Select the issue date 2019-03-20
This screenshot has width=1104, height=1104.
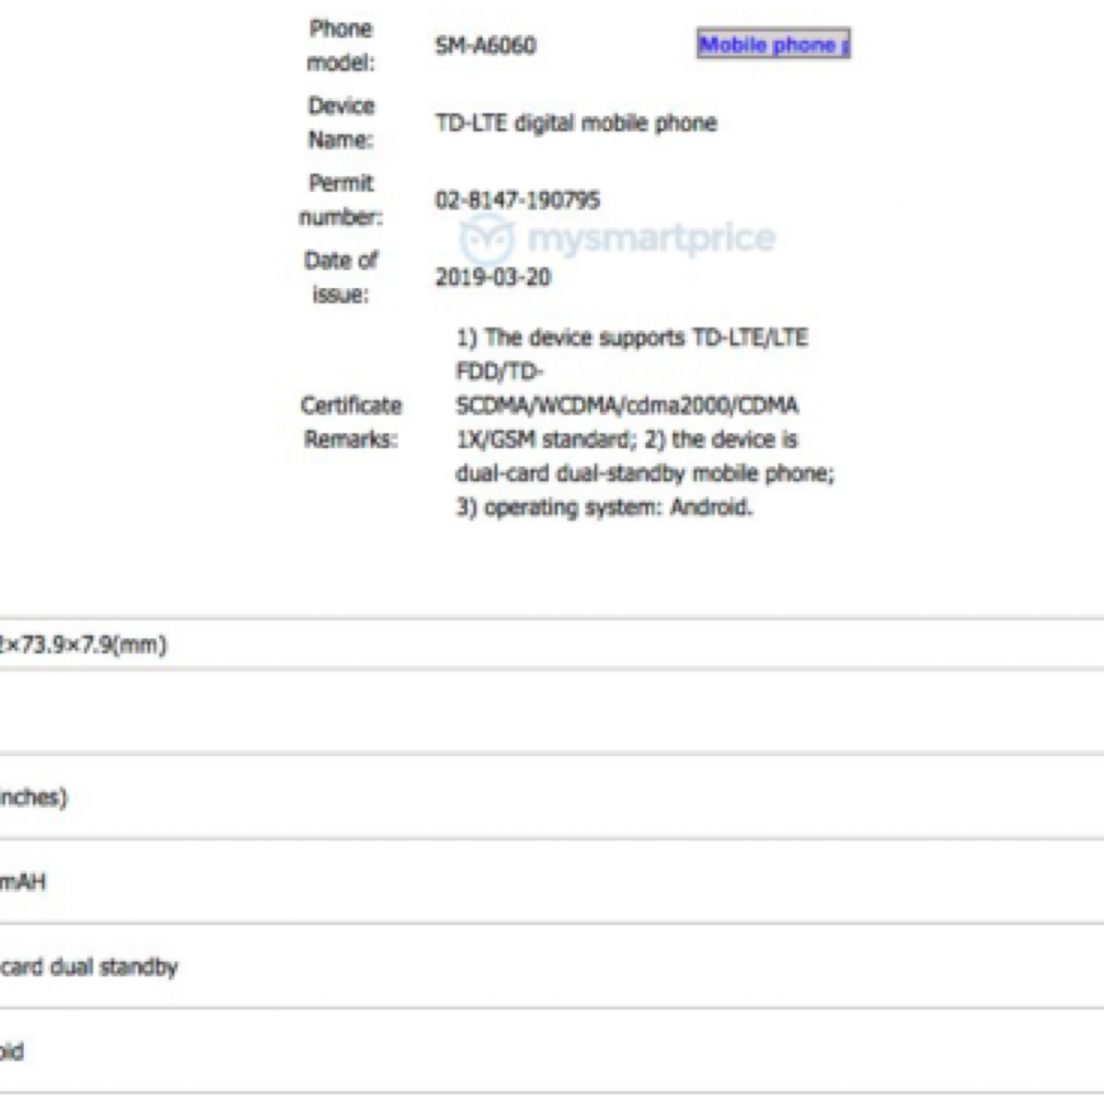492,277
